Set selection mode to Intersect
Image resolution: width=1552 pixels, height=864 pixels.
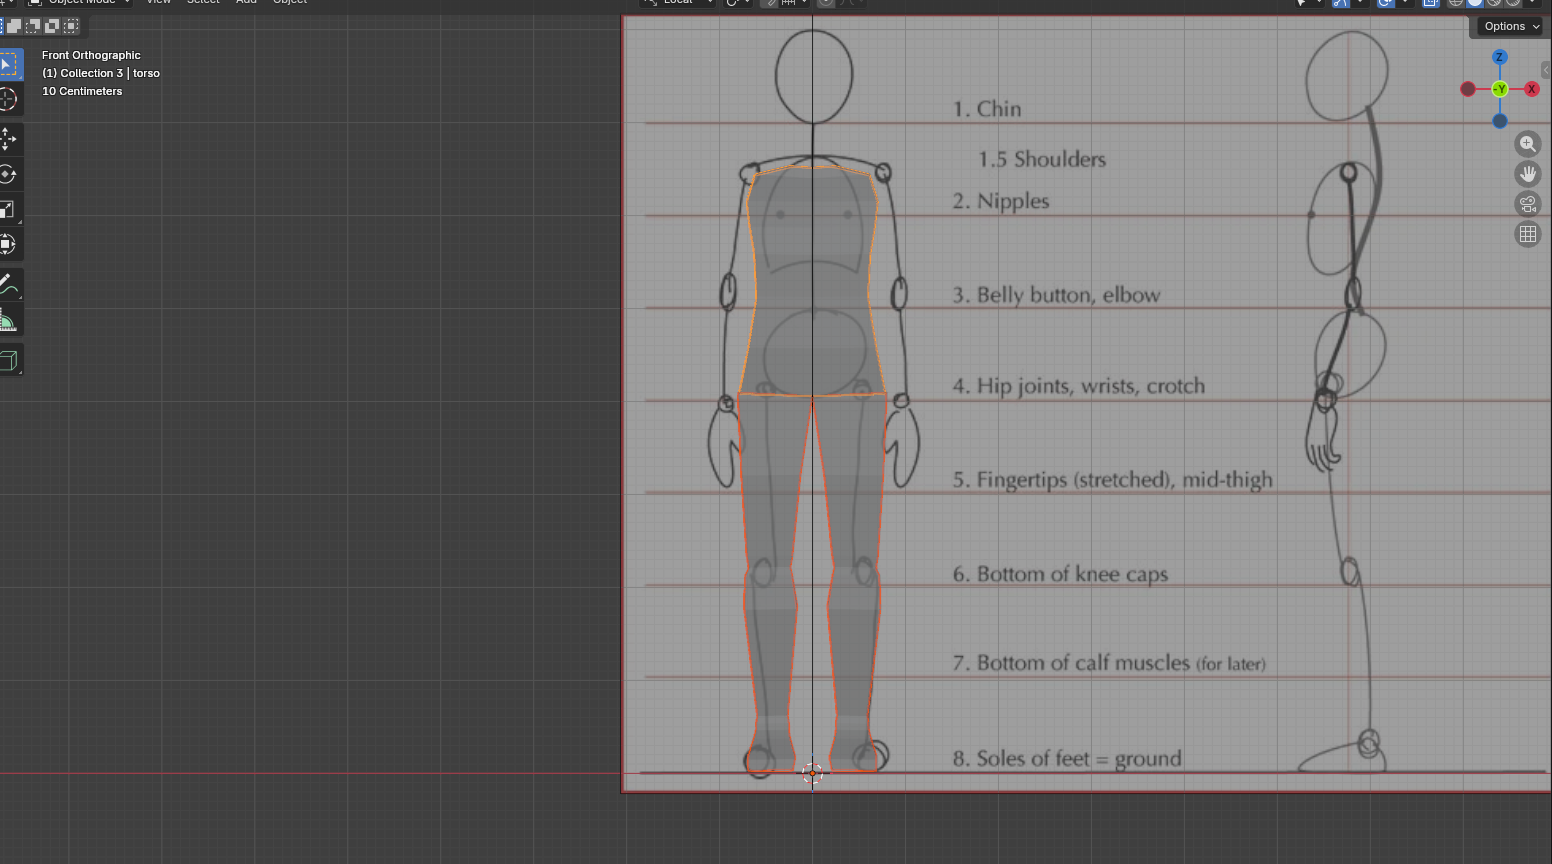[71, 26]
